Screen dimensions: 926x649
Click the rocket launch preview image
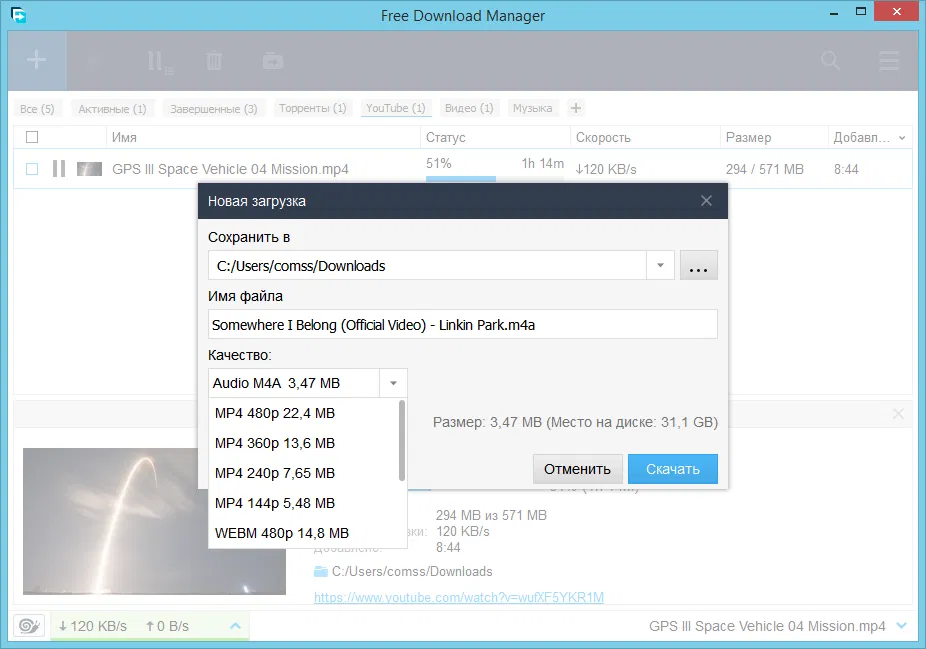(154, 521)
